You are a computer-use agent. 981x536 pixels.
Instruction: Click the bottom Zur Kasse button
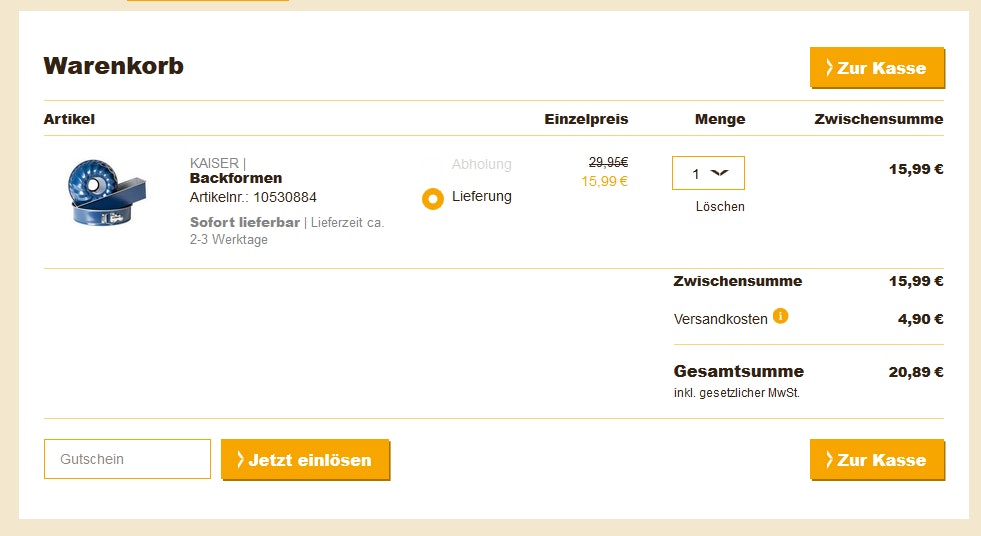pos(877,460)
